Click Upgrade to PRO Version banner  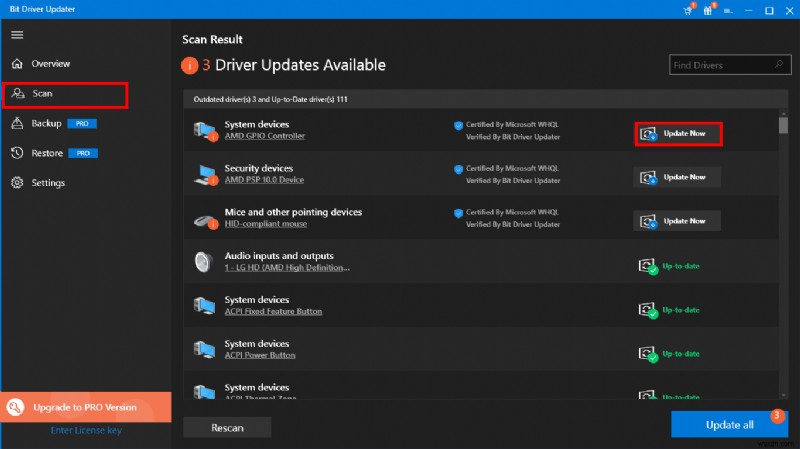click(x=86, y=407)
